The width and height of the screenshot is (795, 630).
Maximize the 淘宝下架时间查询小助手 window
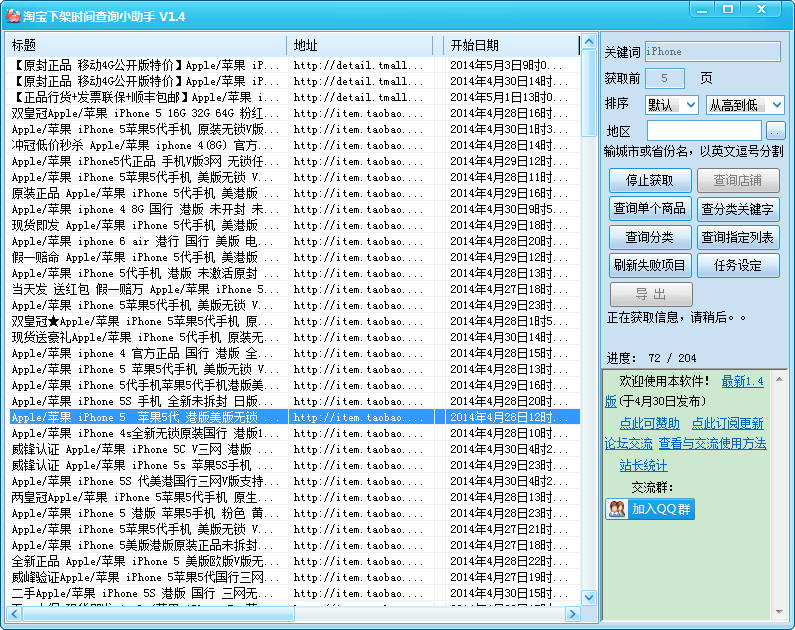tap(728, 10)
